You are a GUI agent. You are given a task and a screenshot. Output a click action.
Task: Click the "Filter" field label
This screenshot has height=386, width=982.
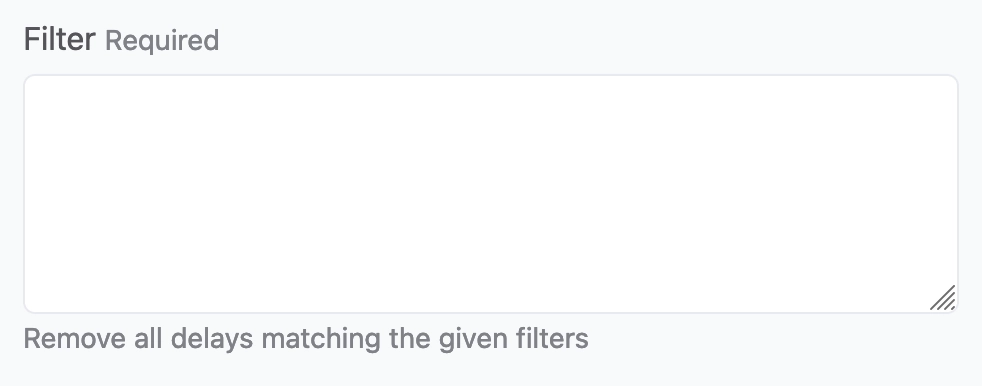click(59, 39)
